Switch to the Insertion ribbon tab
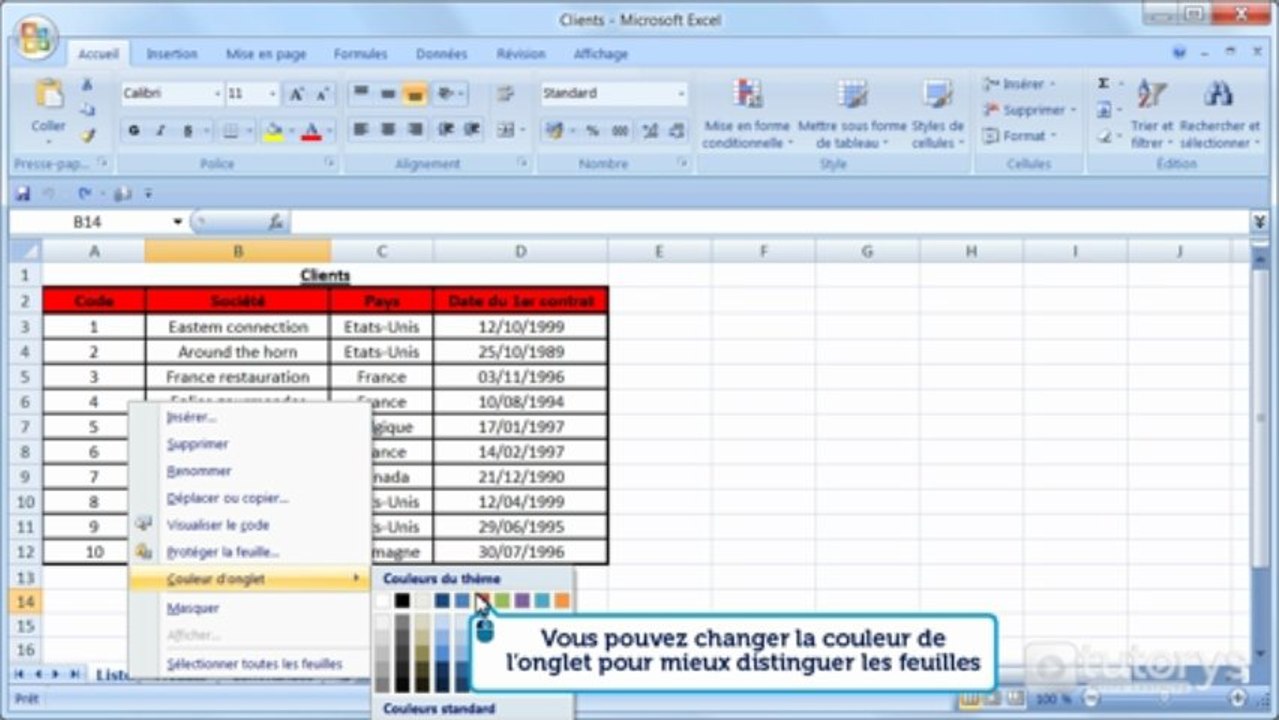 [172, 54]
